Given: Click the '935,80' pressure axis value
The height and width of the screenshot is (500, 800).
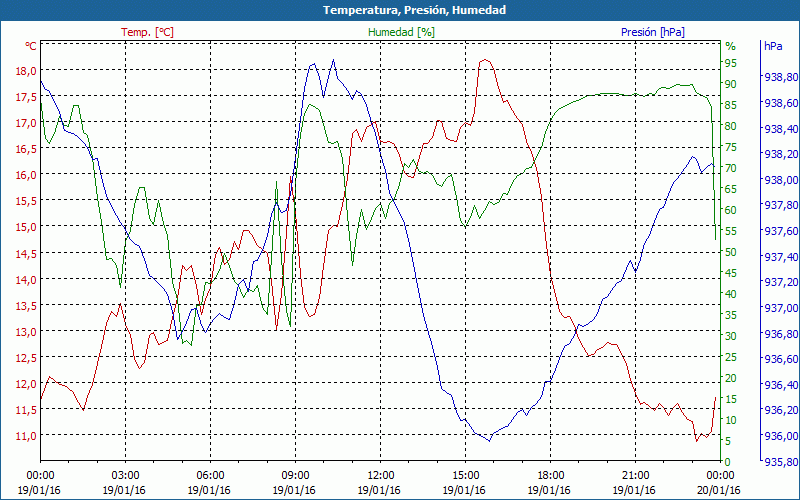Looking at the screenshot, I should click(x=781, y=462).
